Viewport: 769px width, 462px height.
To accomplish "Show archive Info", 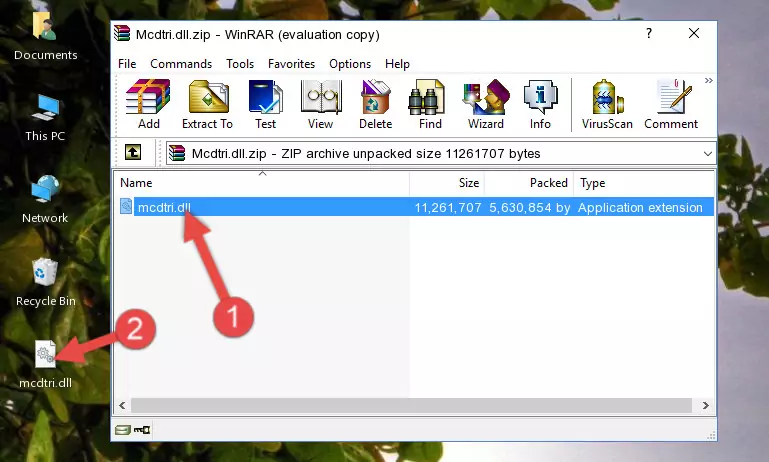I will click(x=540, y=104).
